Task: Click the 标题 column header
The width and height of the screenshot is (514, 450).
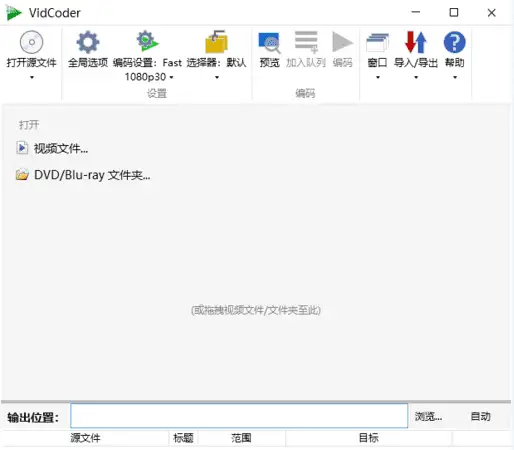Action: point(183,438)
